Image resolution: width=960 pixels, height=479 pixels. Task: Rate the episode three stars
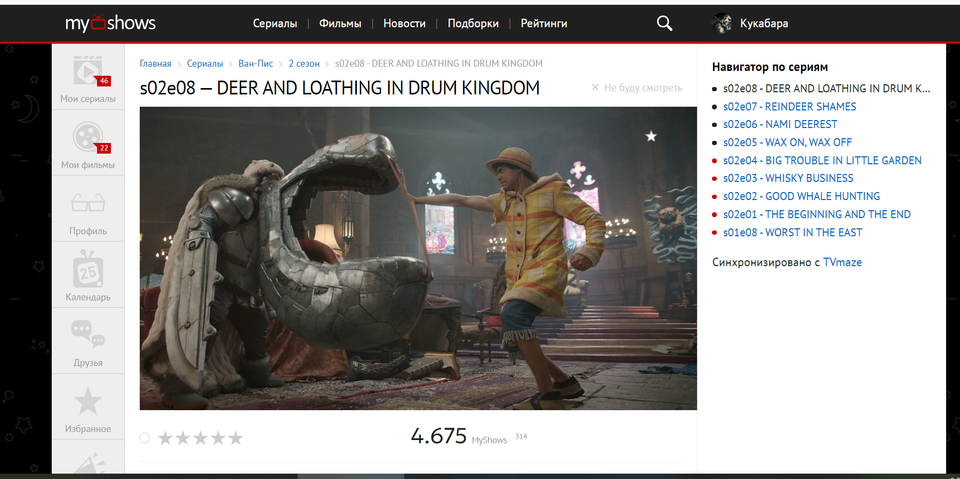pos(200,438)
